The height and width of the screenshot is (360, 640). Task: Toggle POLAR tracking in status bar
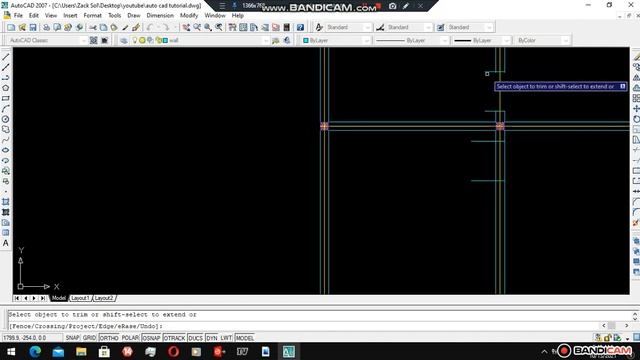pos(130,338)
